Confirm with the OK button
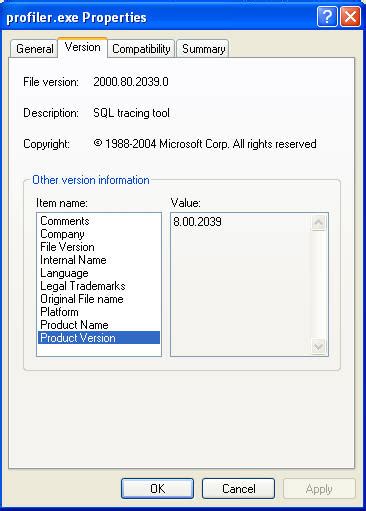 tap(157, 489)
